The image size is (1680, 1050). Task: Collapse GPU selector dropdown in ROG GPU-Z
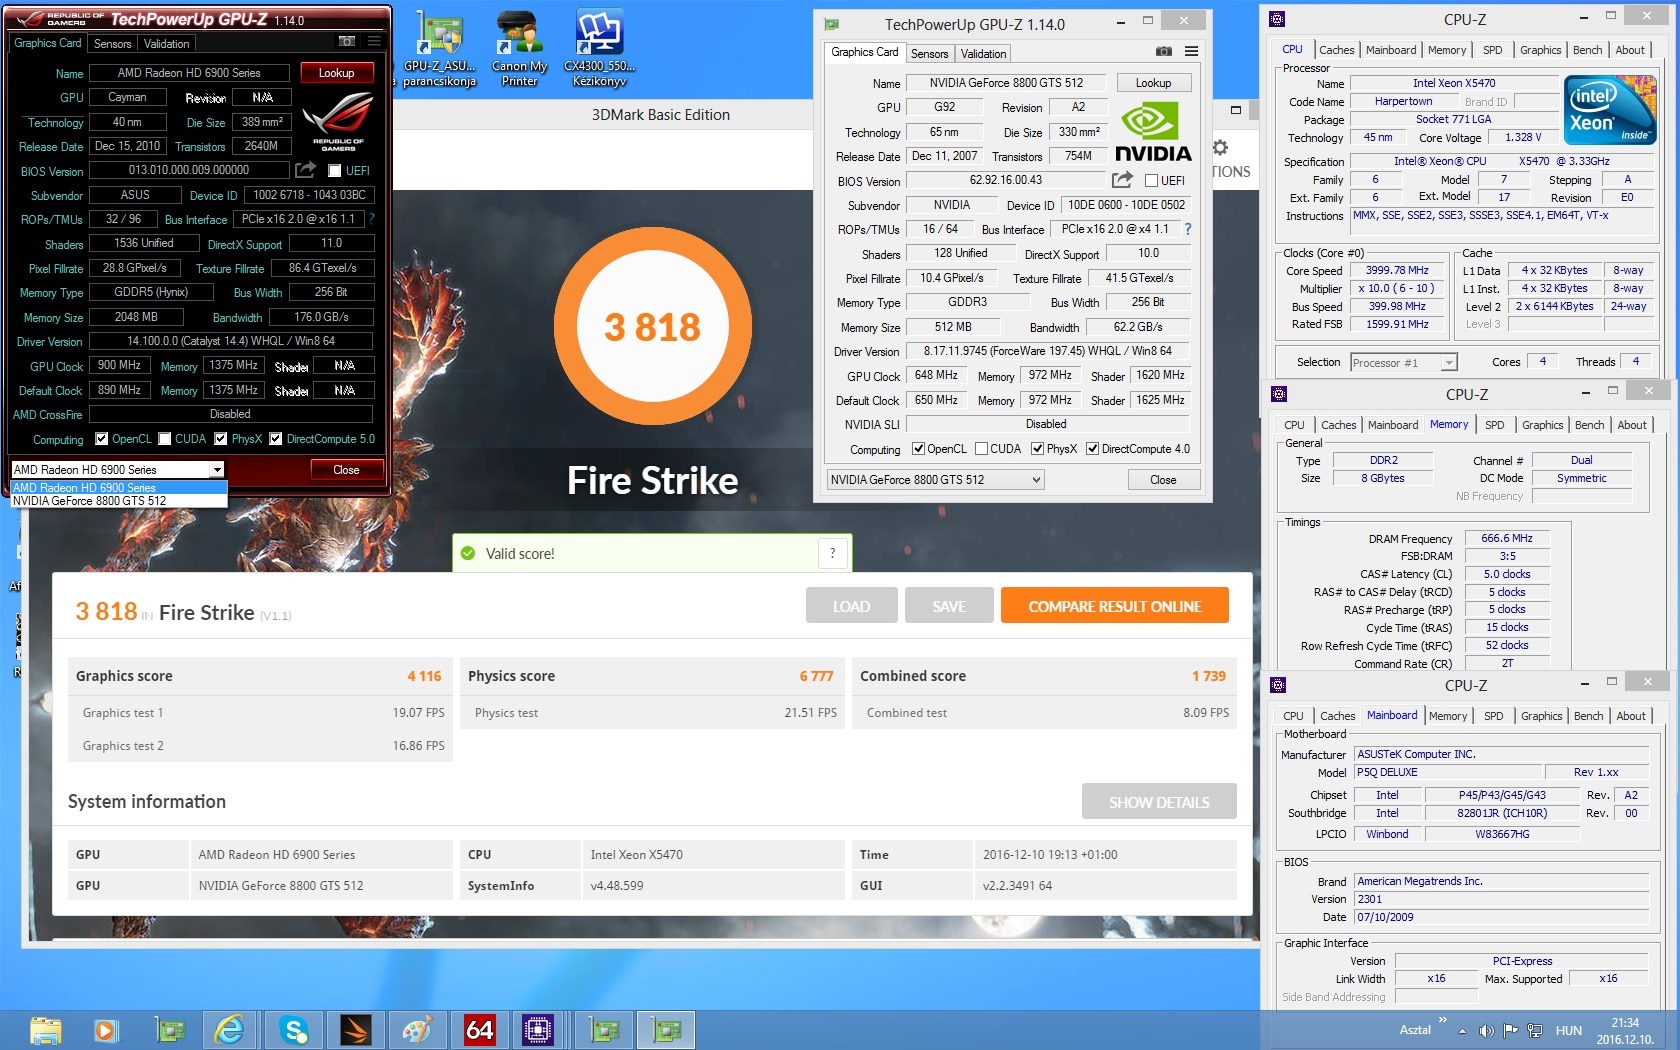pos(216,470)
